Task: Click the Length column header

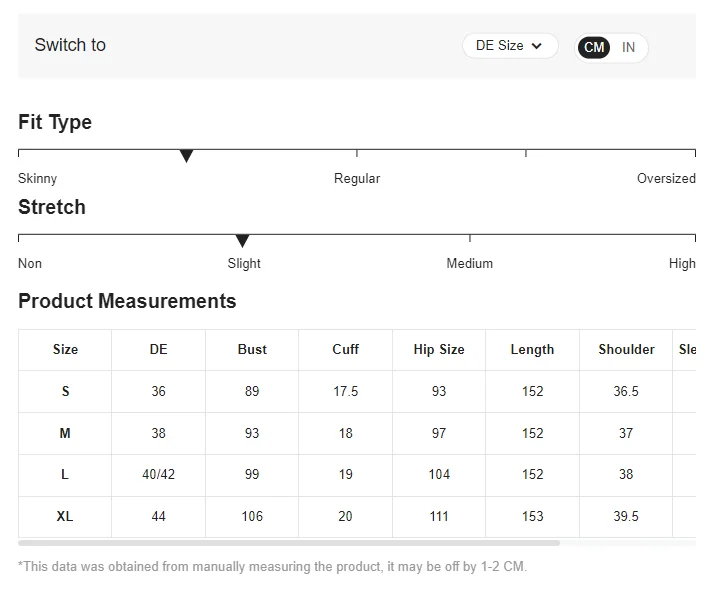Action: coord(532,349)
